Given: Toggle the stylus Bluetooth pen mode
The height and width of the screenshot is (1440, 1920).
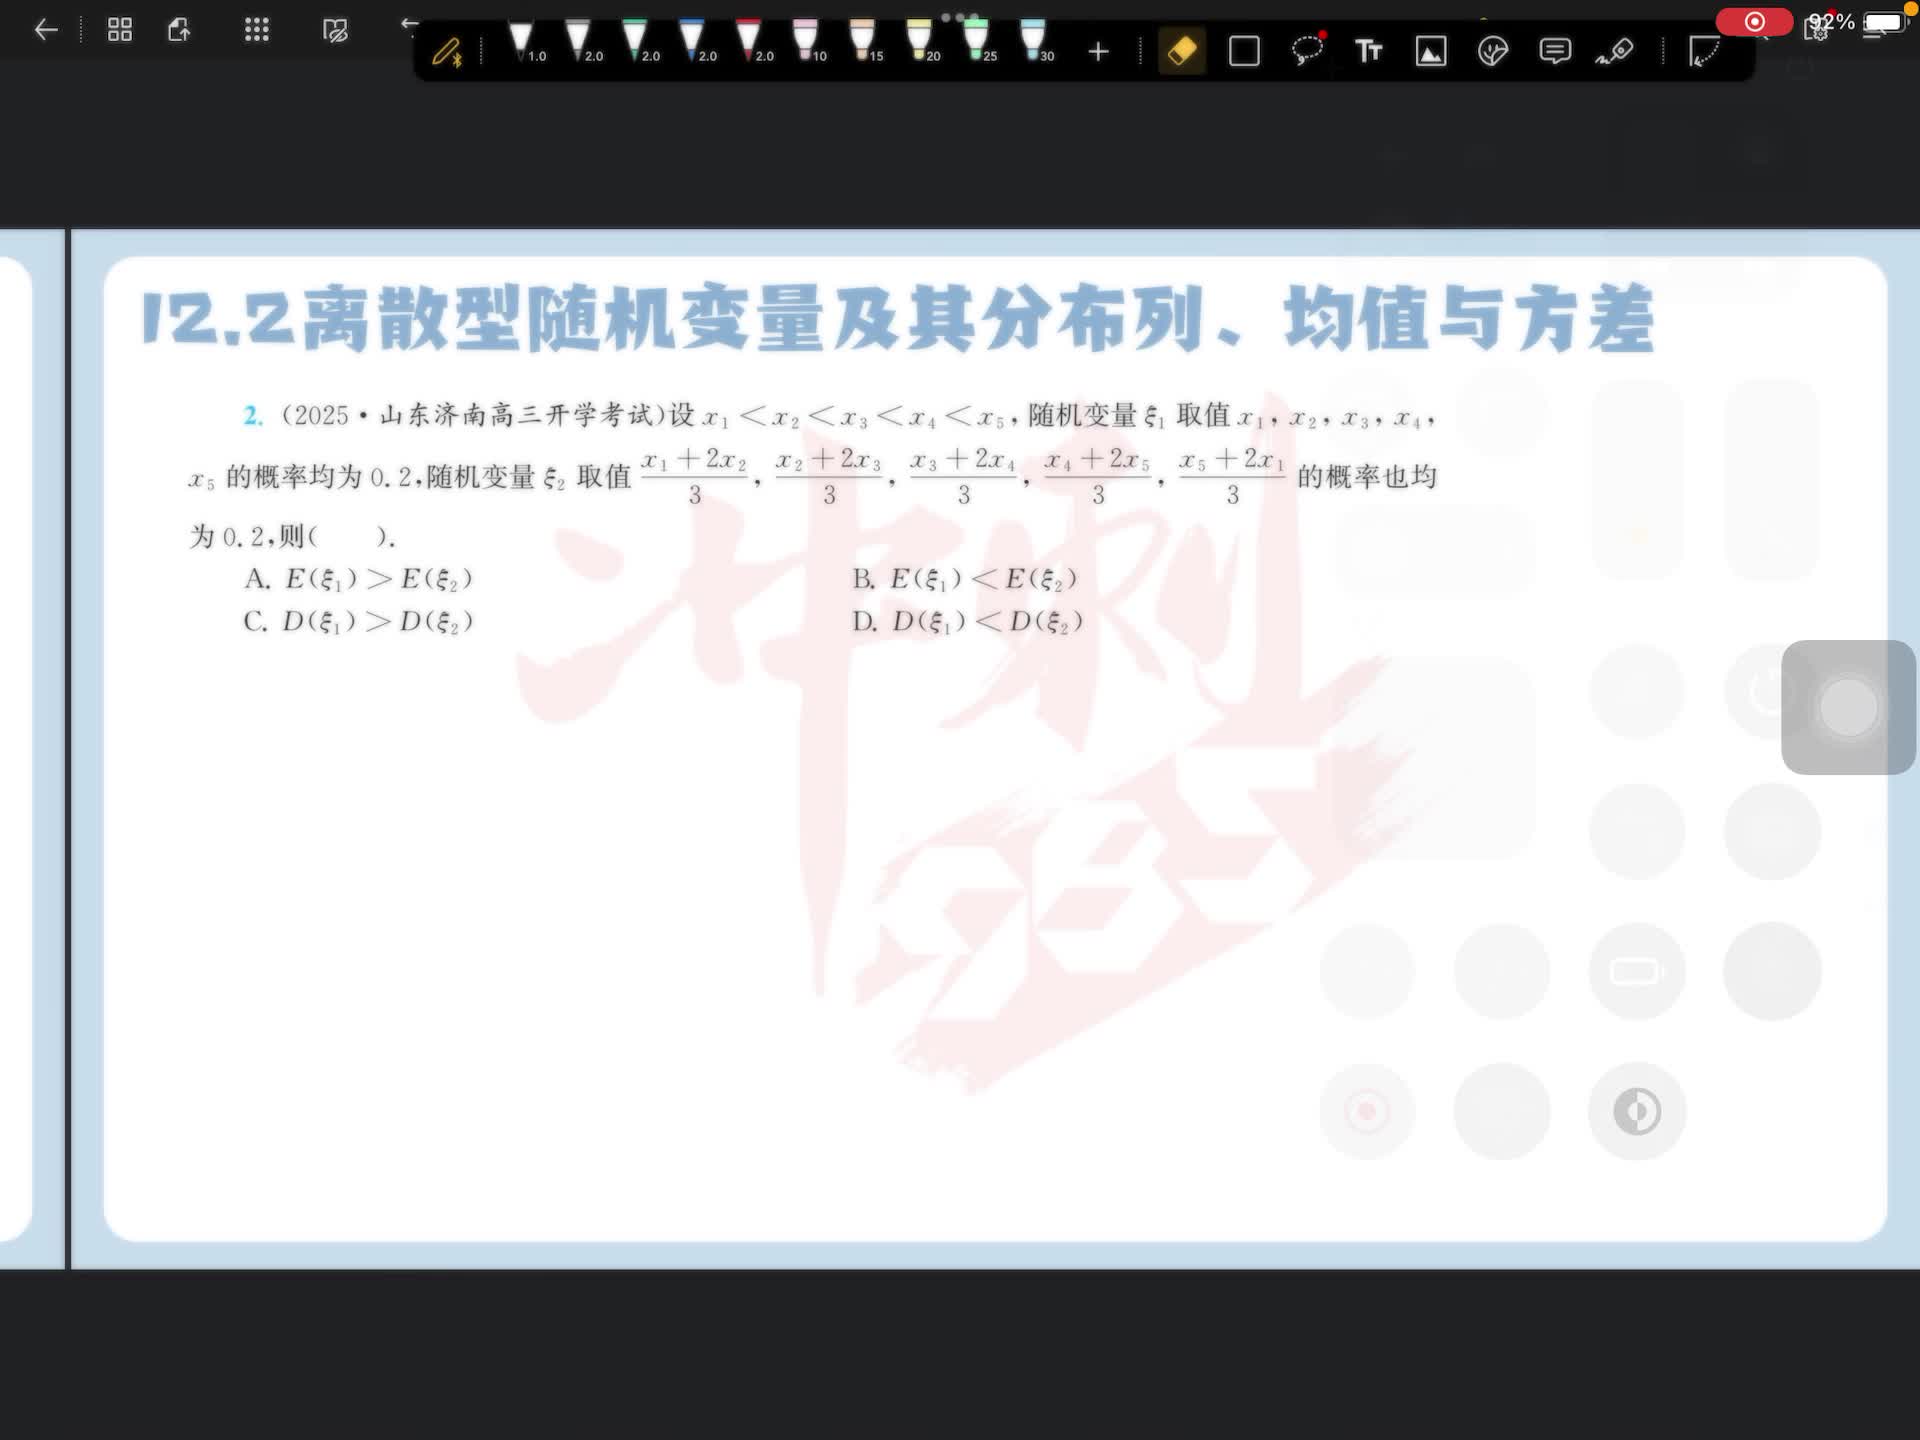Looking at the screenshot, I should pos(447,52).
